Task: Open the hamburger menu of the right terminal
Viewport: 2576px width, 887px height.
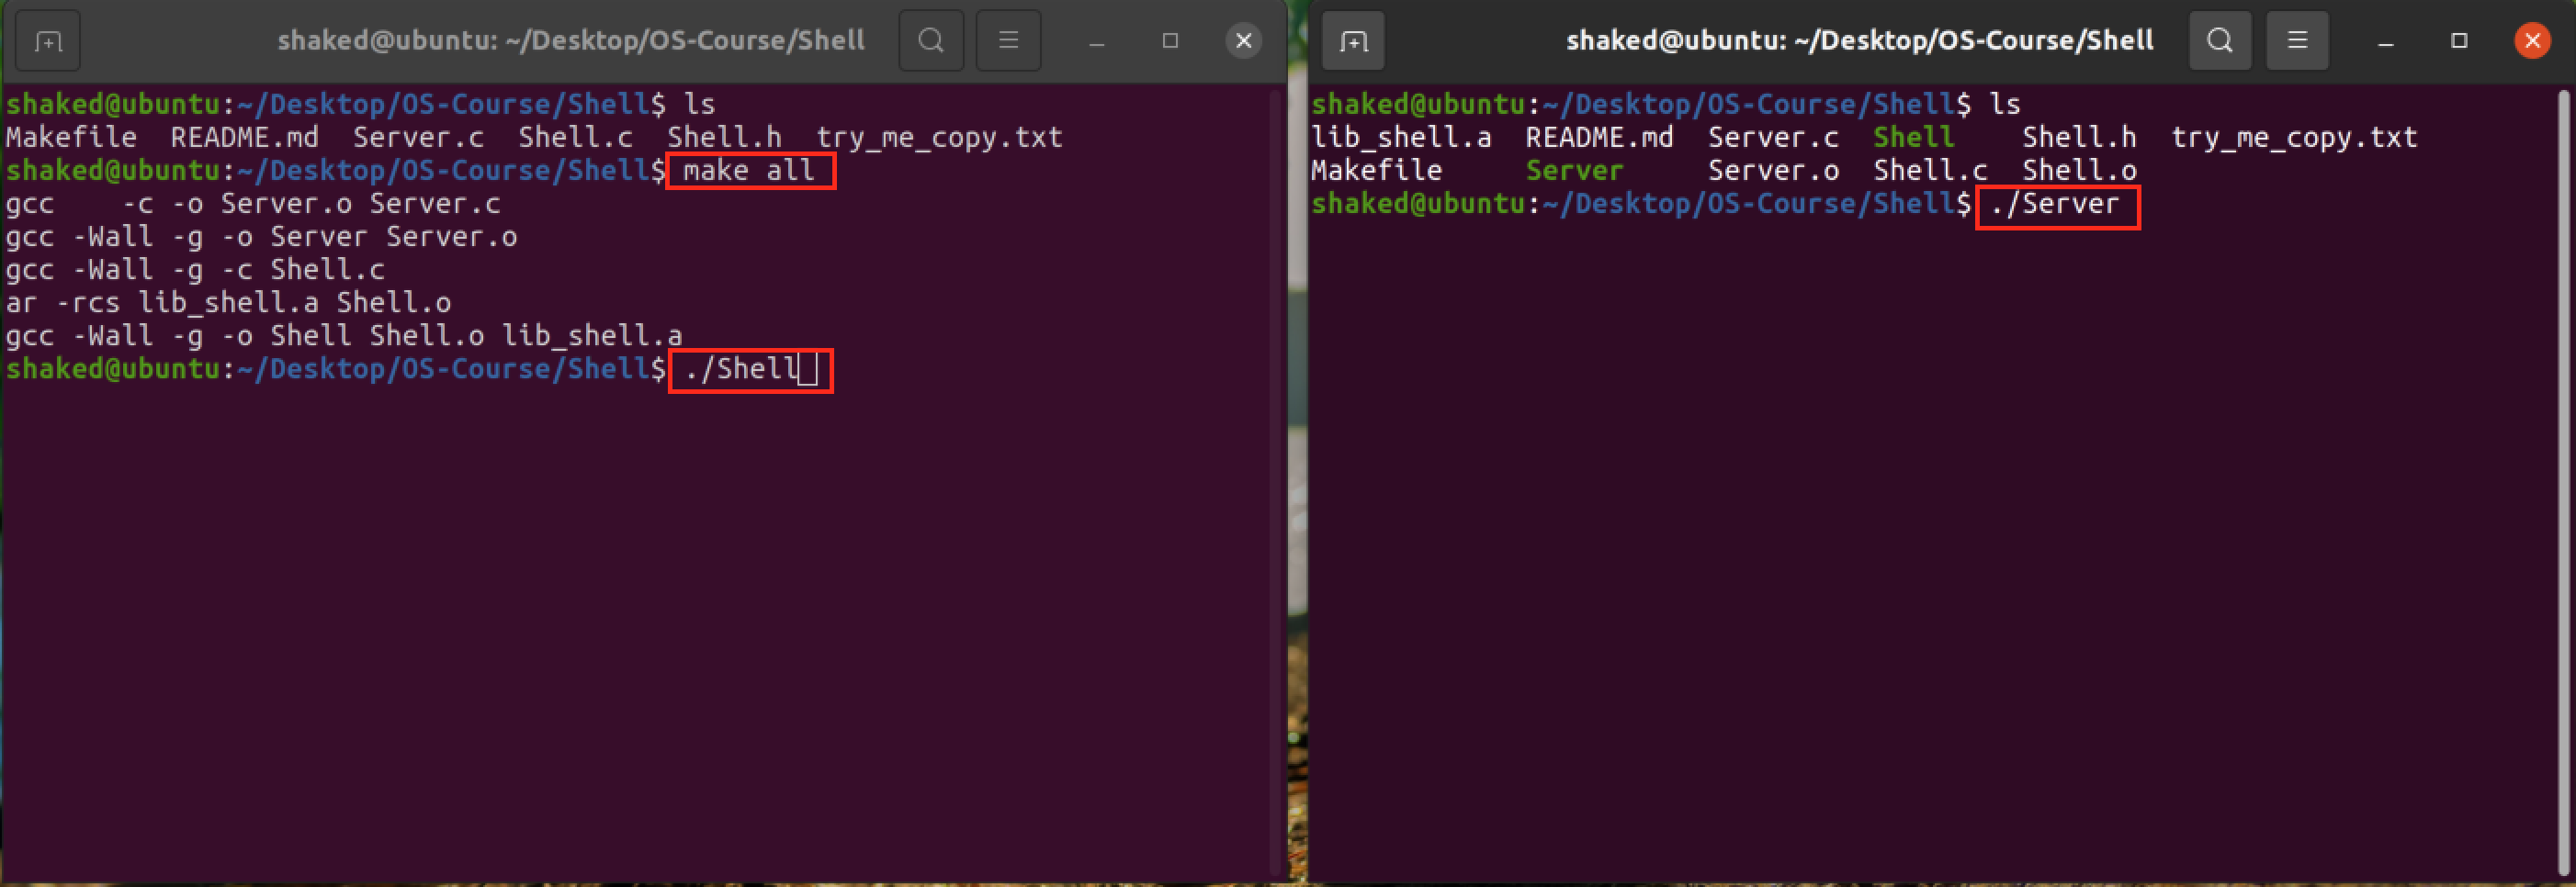Action: (2296, 40)
